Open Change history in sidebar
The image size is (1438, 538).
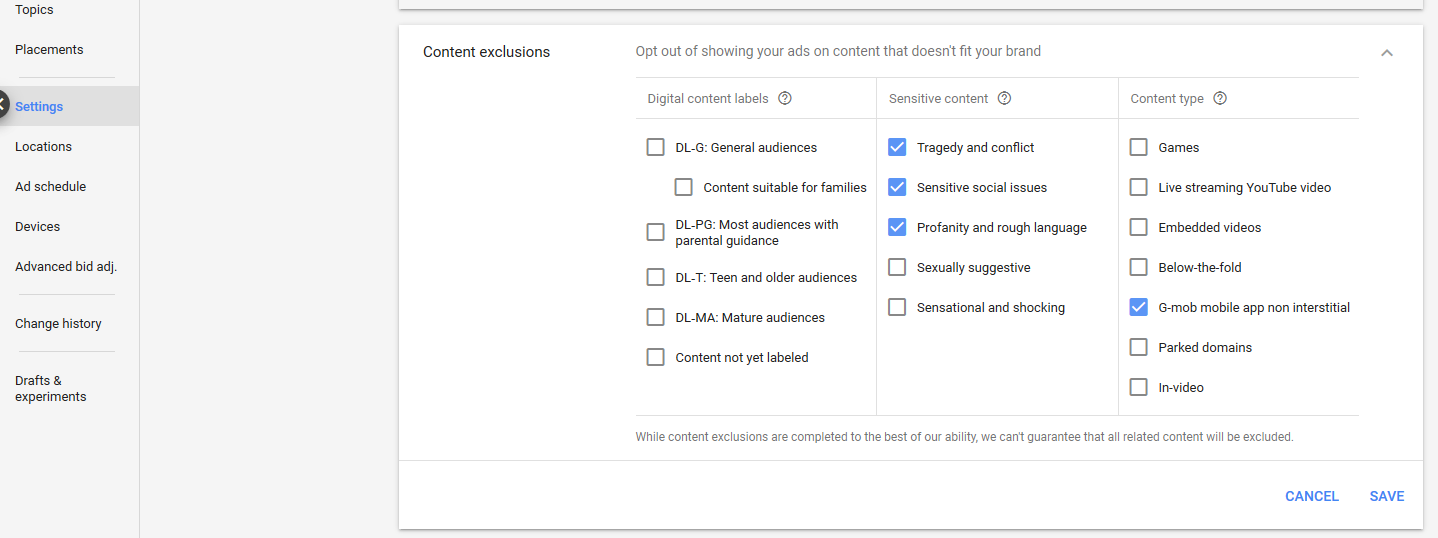[x=58, y=323]
